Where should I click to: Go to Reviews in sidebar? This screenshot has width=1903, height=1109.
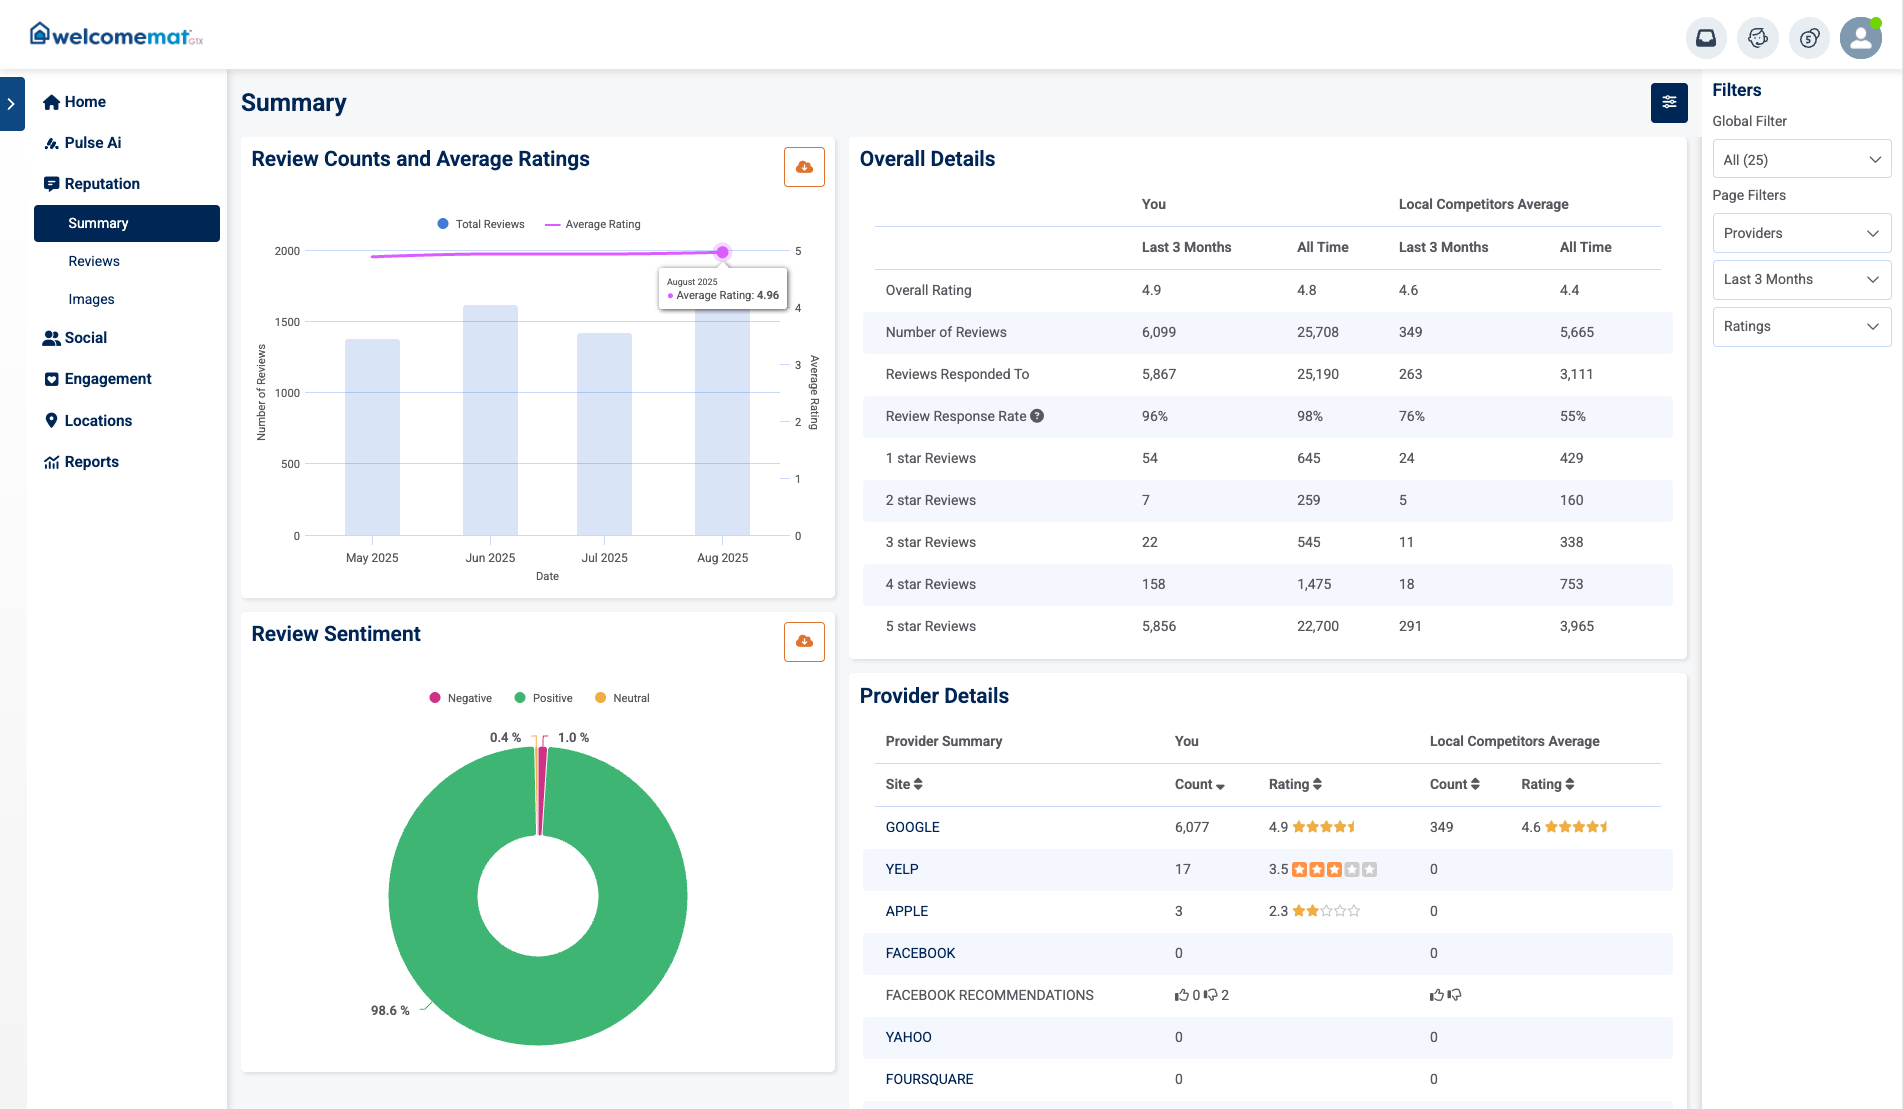[x=94, y=261]
